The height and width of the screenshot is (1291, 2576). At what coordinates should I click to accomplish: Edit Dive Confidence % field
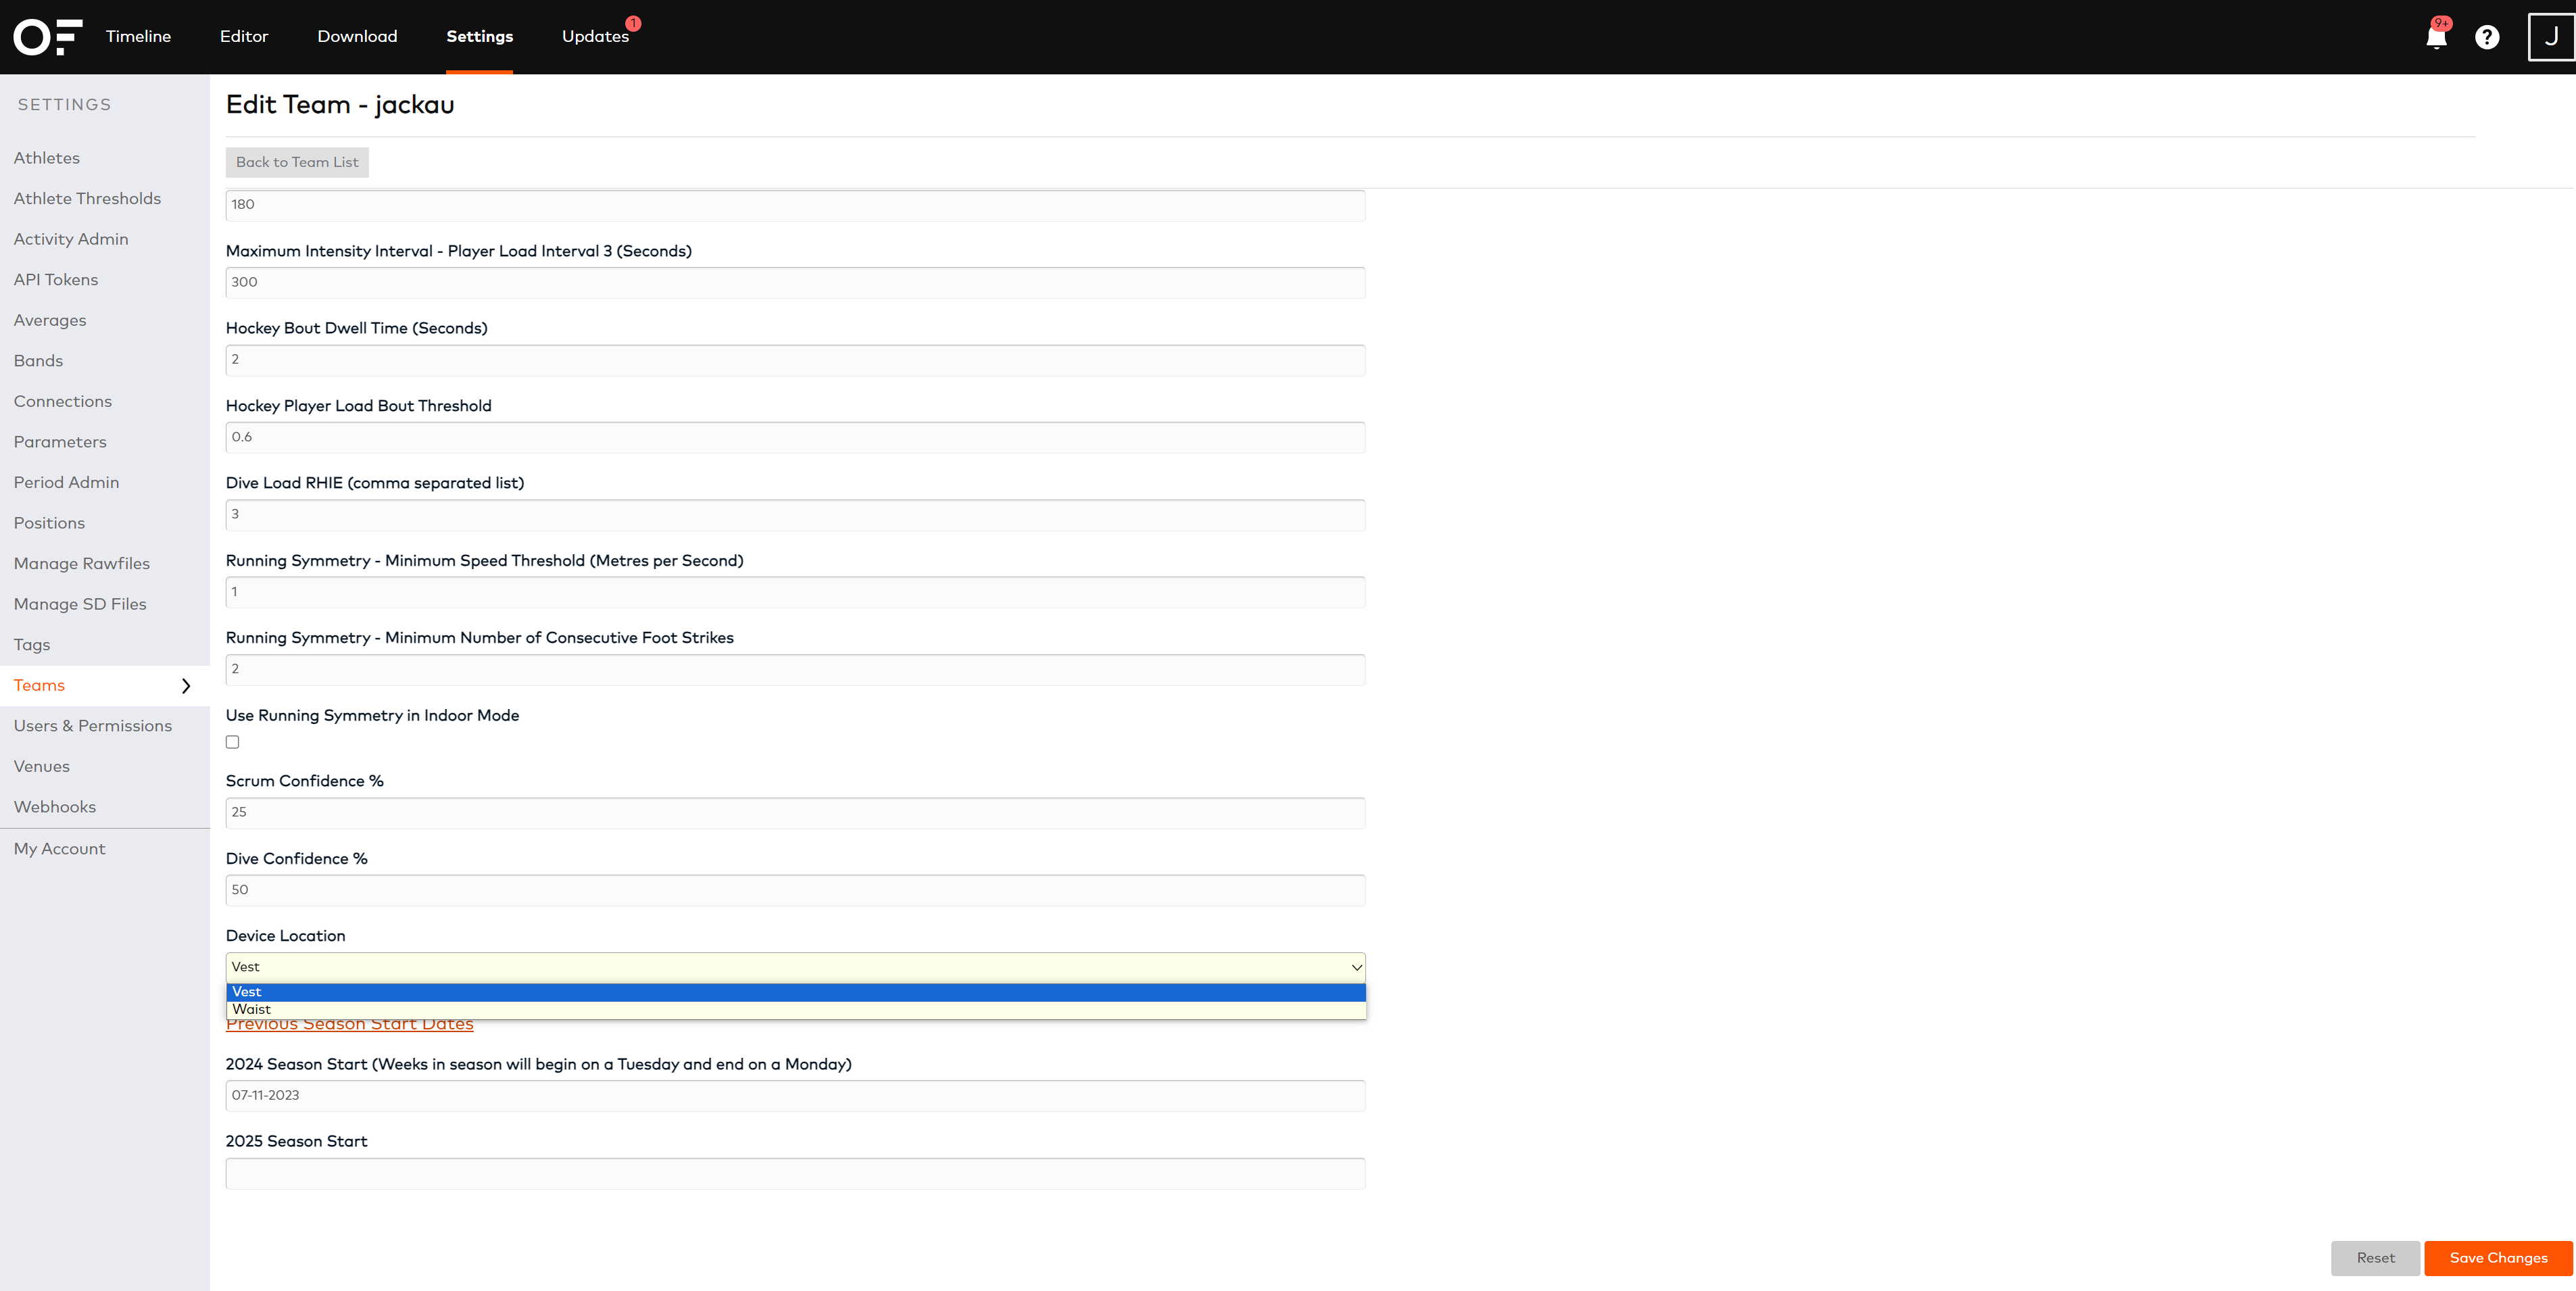tap(795, 891)
